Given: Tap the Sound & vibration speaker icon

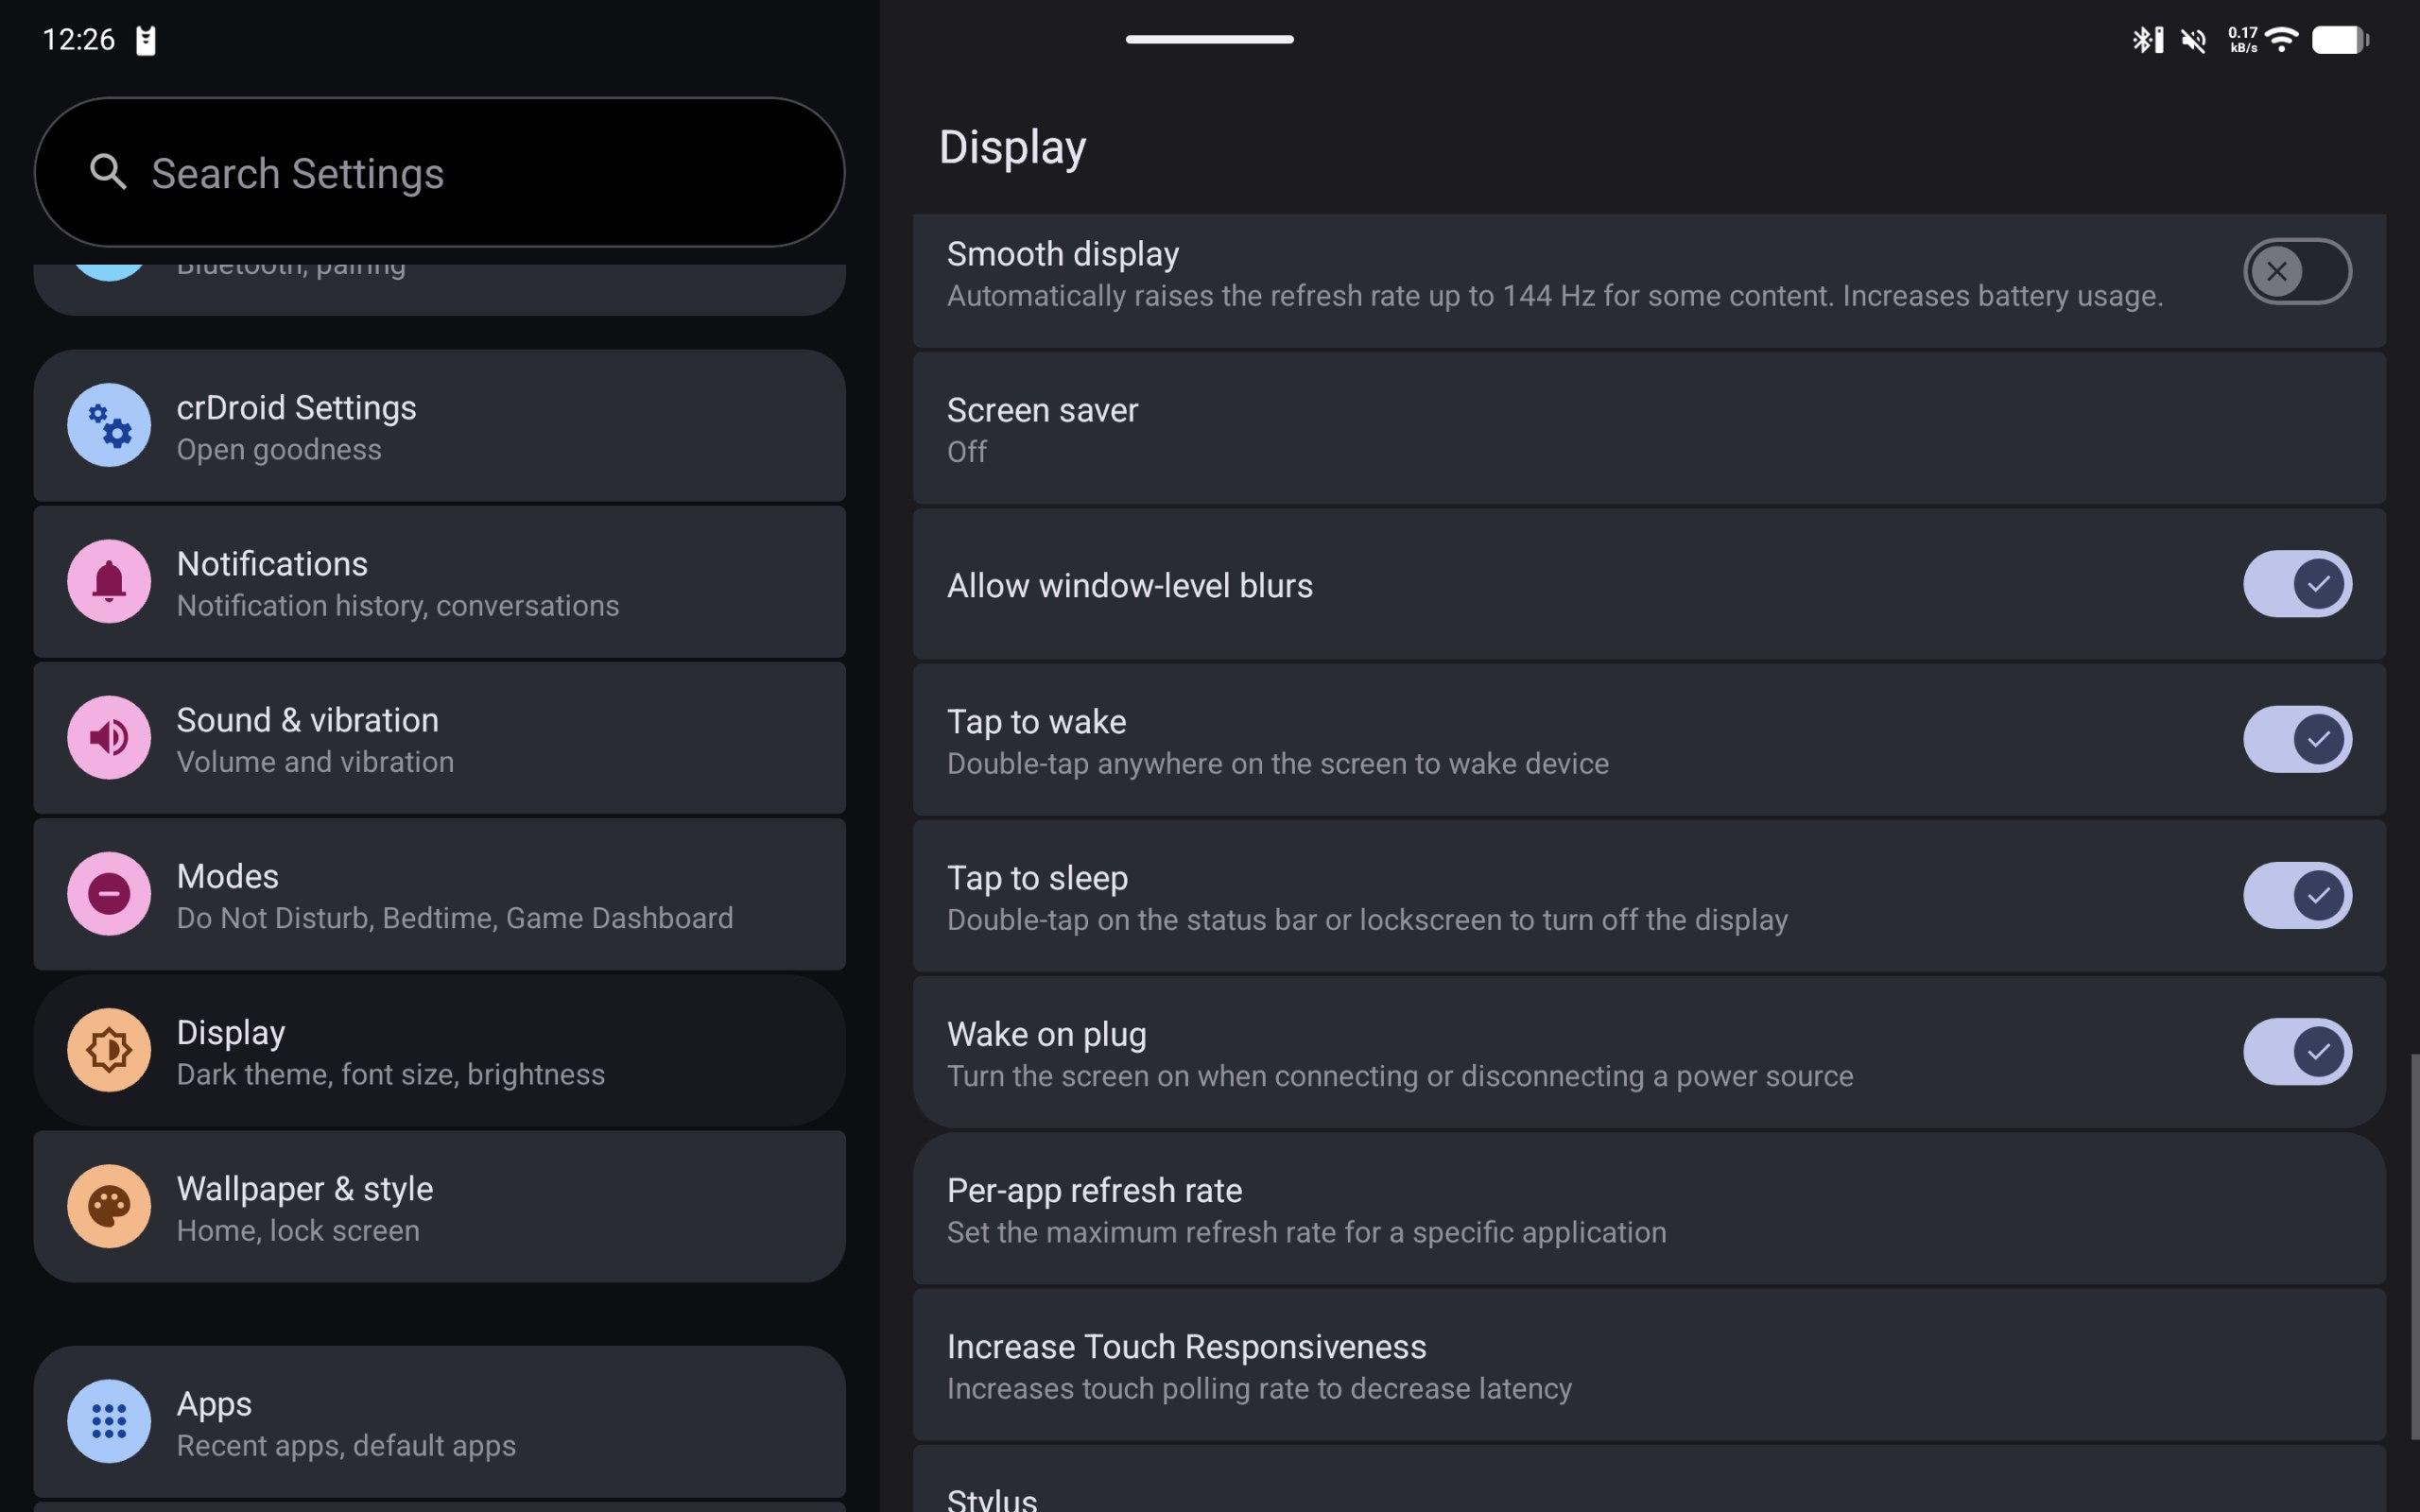Looking at the screenshot, I should [x=109, y=738].
